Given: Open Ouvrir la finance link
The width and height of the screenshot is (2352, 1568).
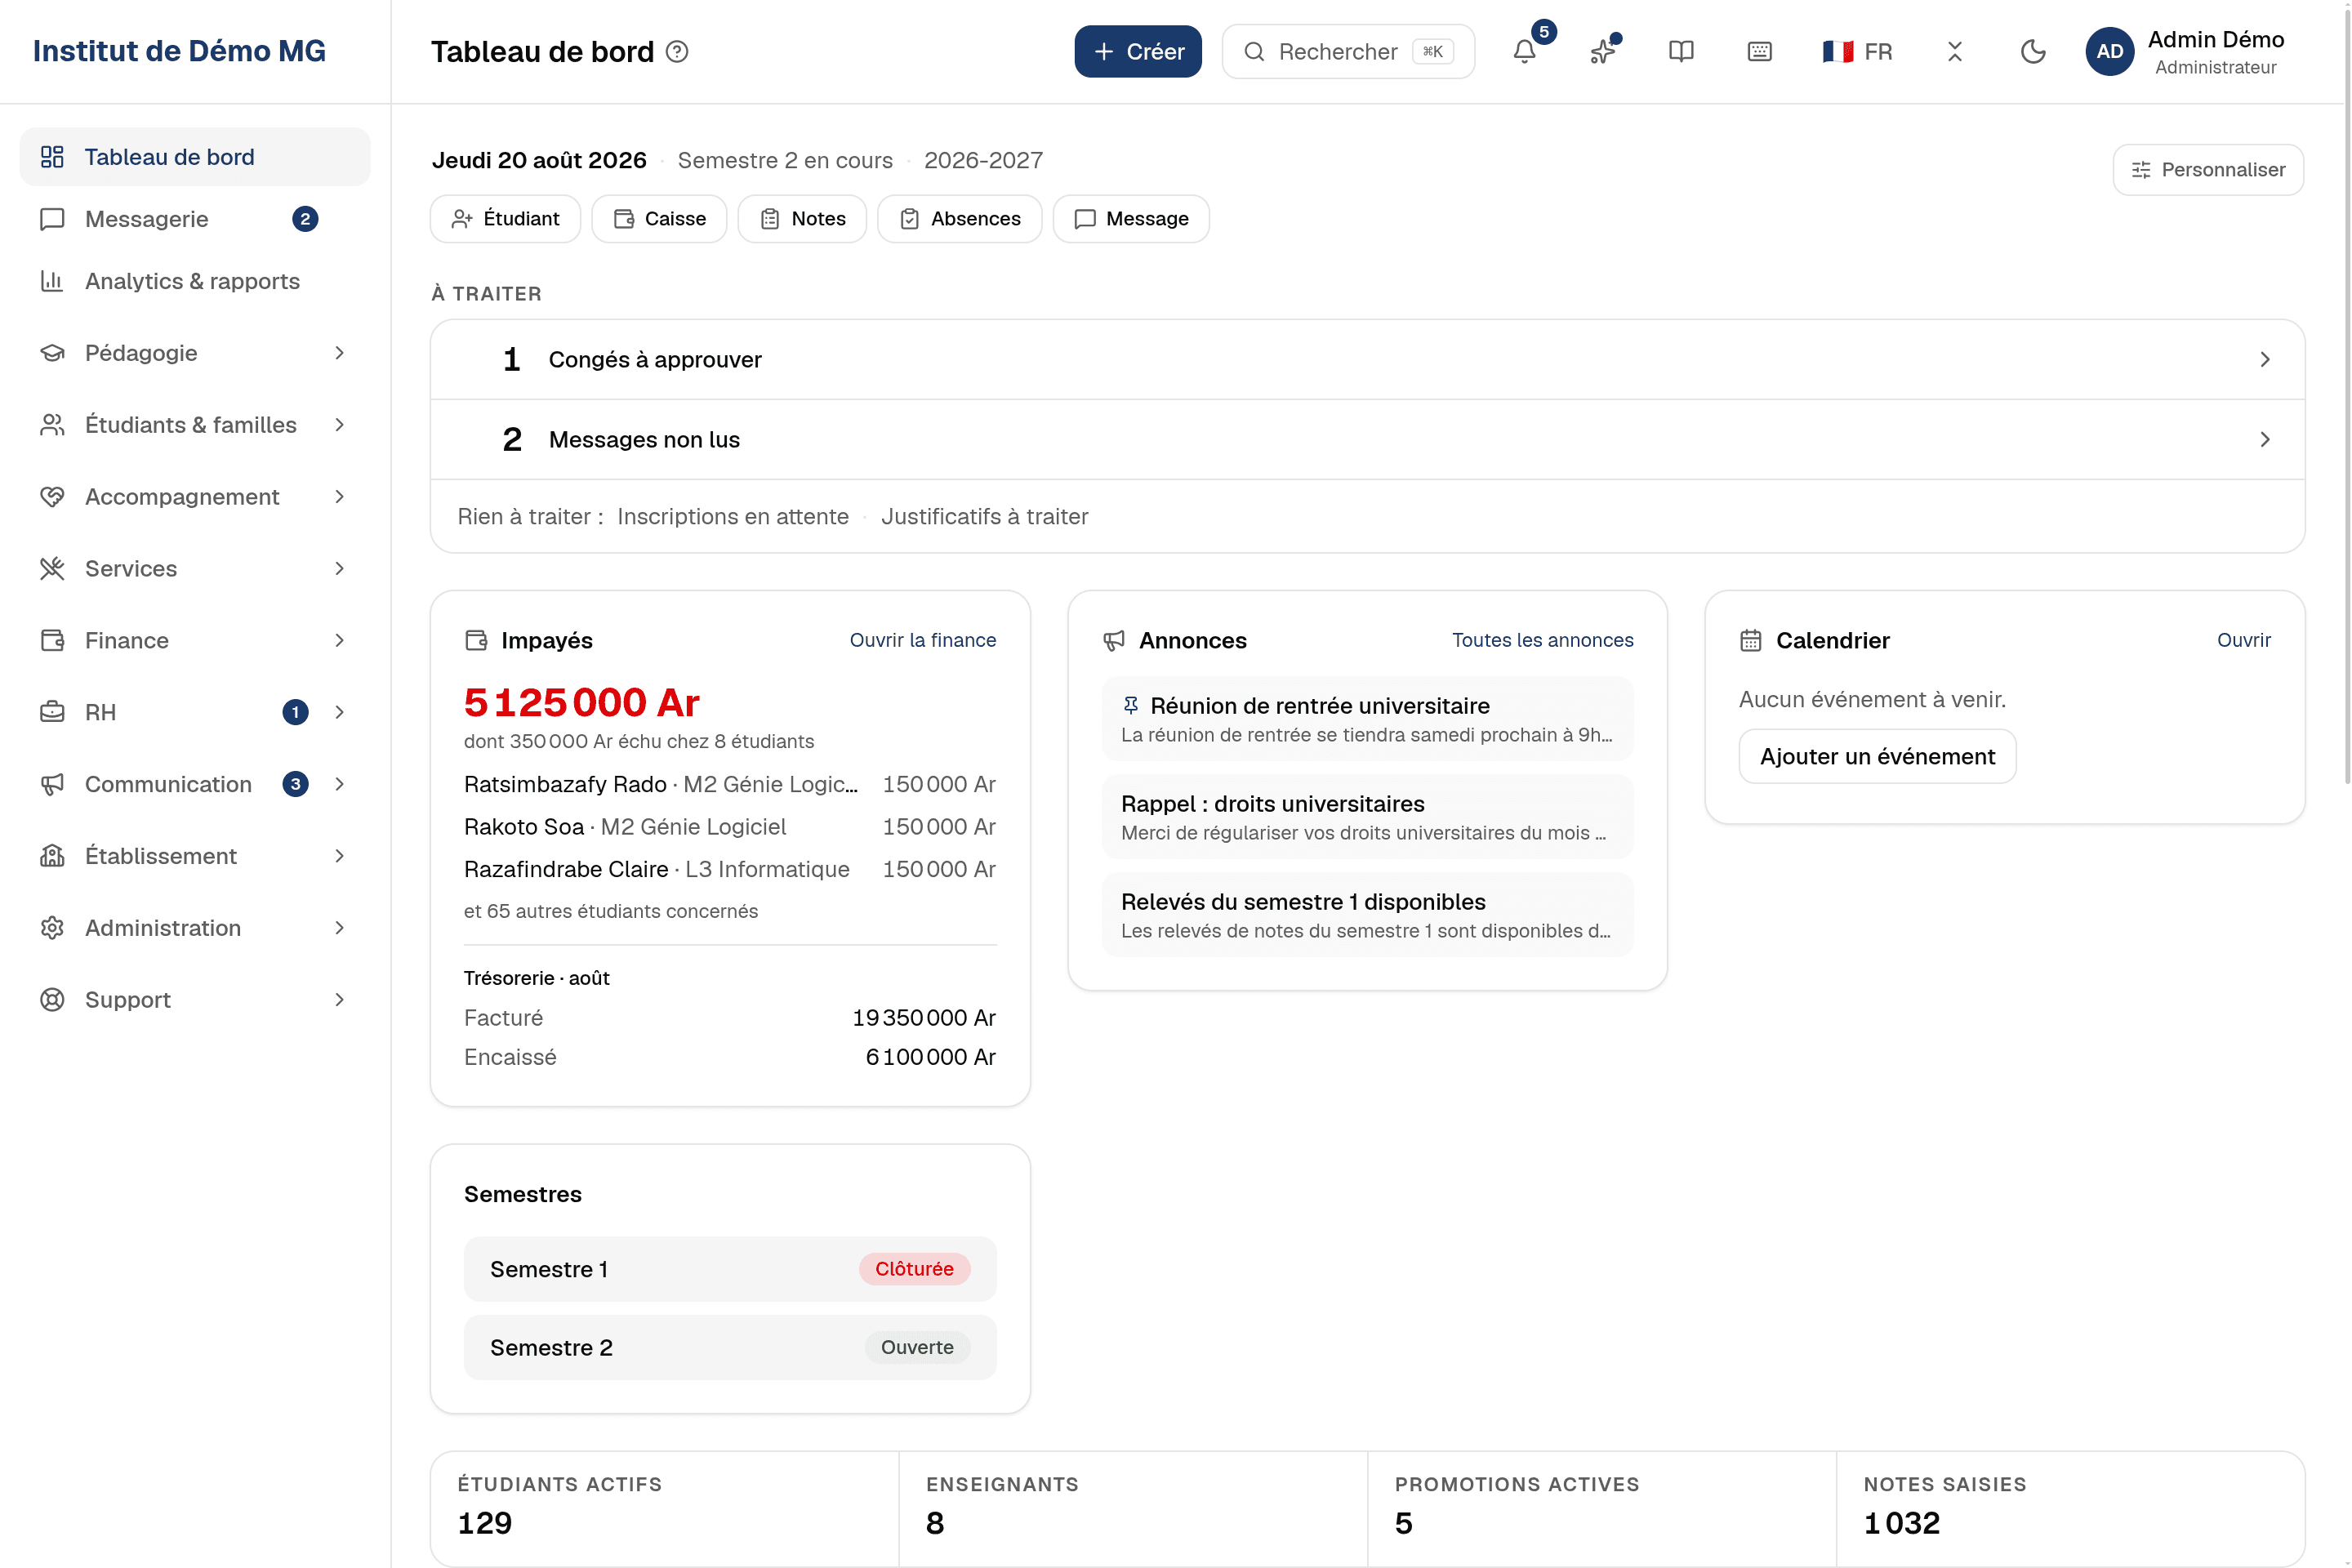Looking at the screenshot, I should (922, 641).
